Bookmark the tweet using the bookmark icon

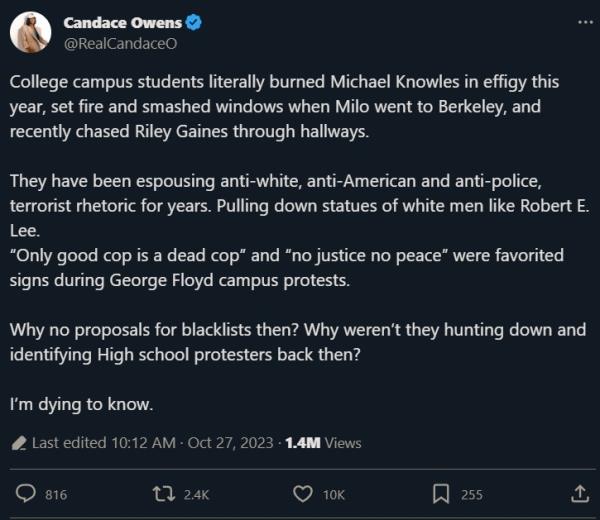point(441,494)
